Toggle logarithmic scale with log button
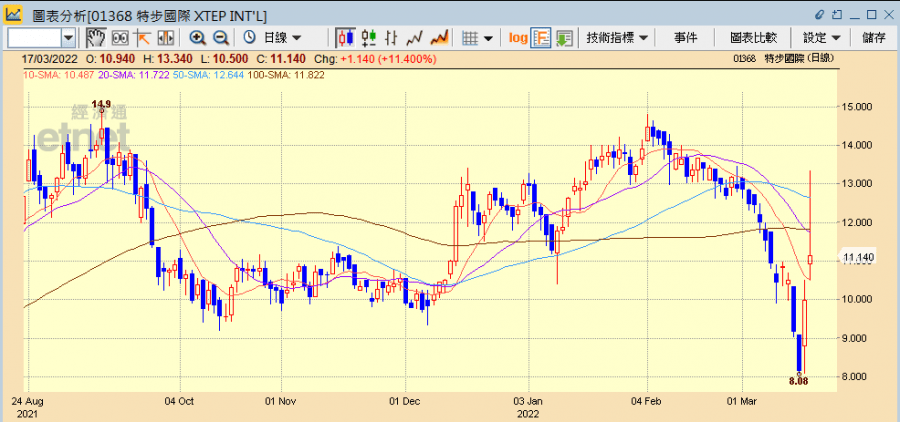Screen dimensions: 900x422 pyautogui.click(x=518, y=38)
